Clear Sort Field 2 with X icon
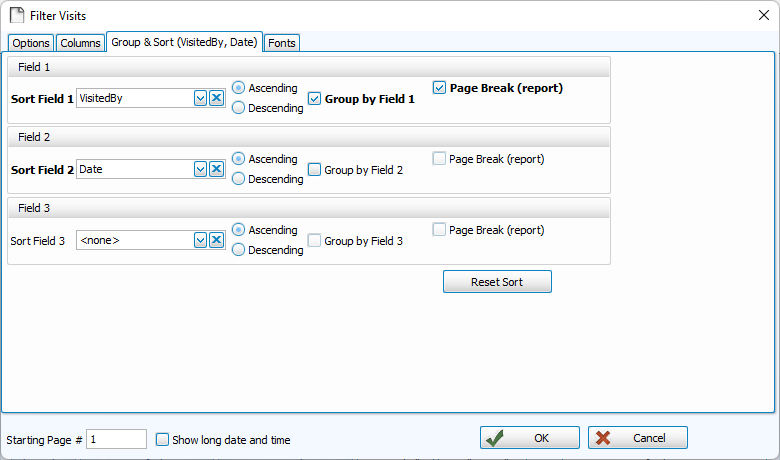The height and width of the screenshot is (460, 780). coord(216,169)
